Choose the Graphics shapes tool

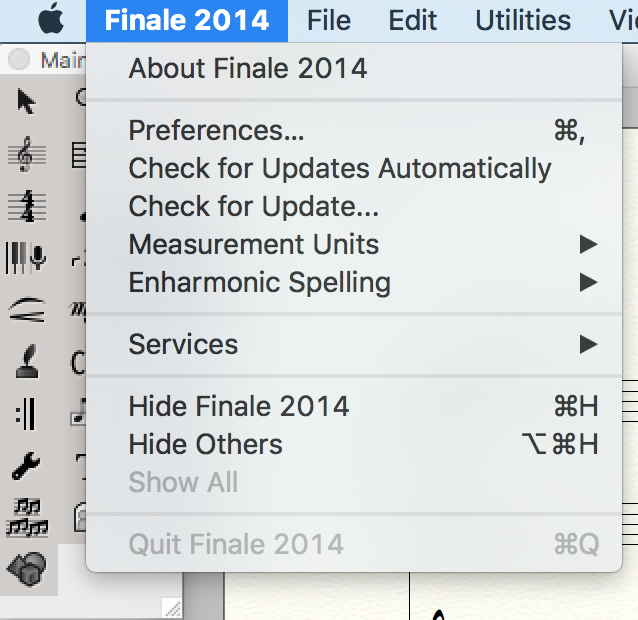pos(26,567)
